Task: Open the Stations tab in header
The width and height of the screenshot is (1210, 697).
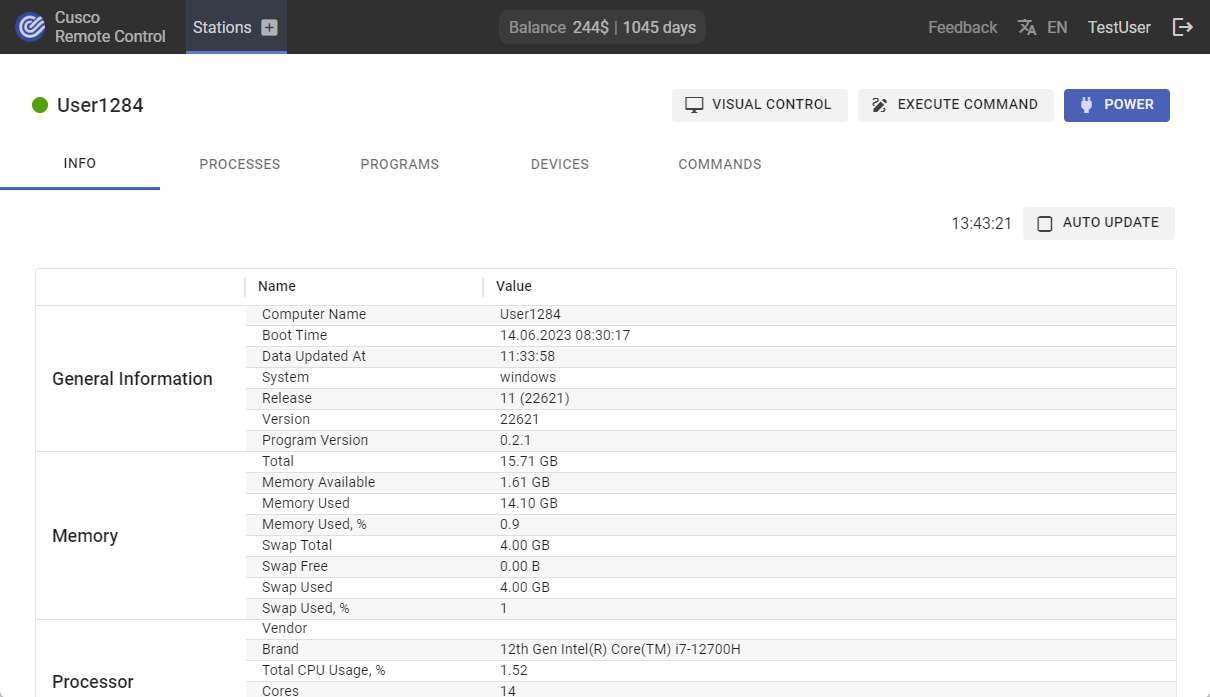Action: (222, 27)
